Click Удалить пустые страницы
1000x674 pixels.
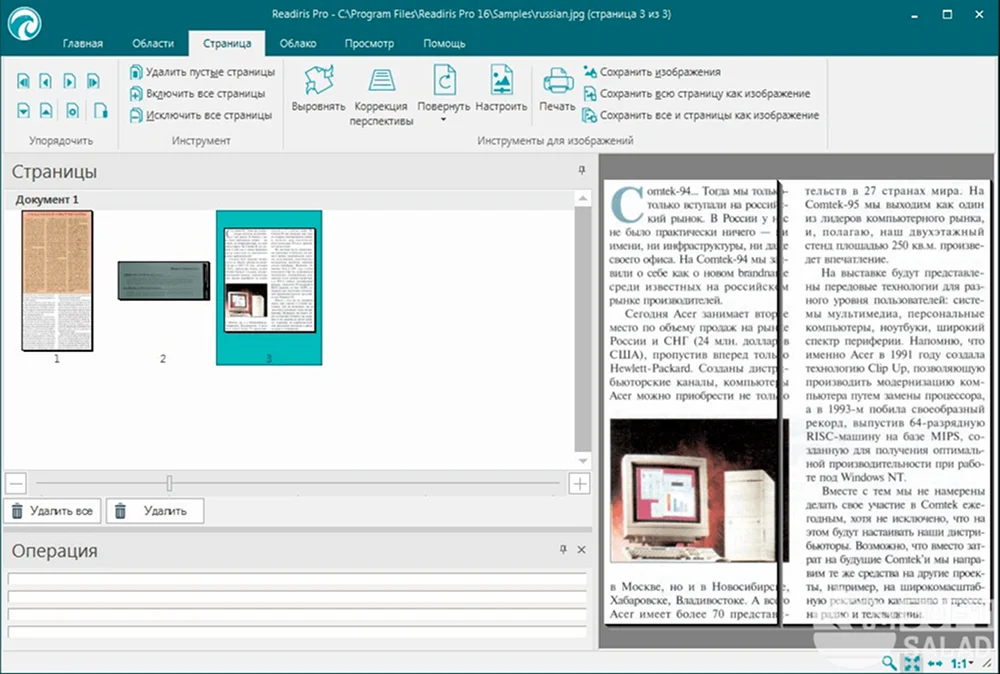202,72
